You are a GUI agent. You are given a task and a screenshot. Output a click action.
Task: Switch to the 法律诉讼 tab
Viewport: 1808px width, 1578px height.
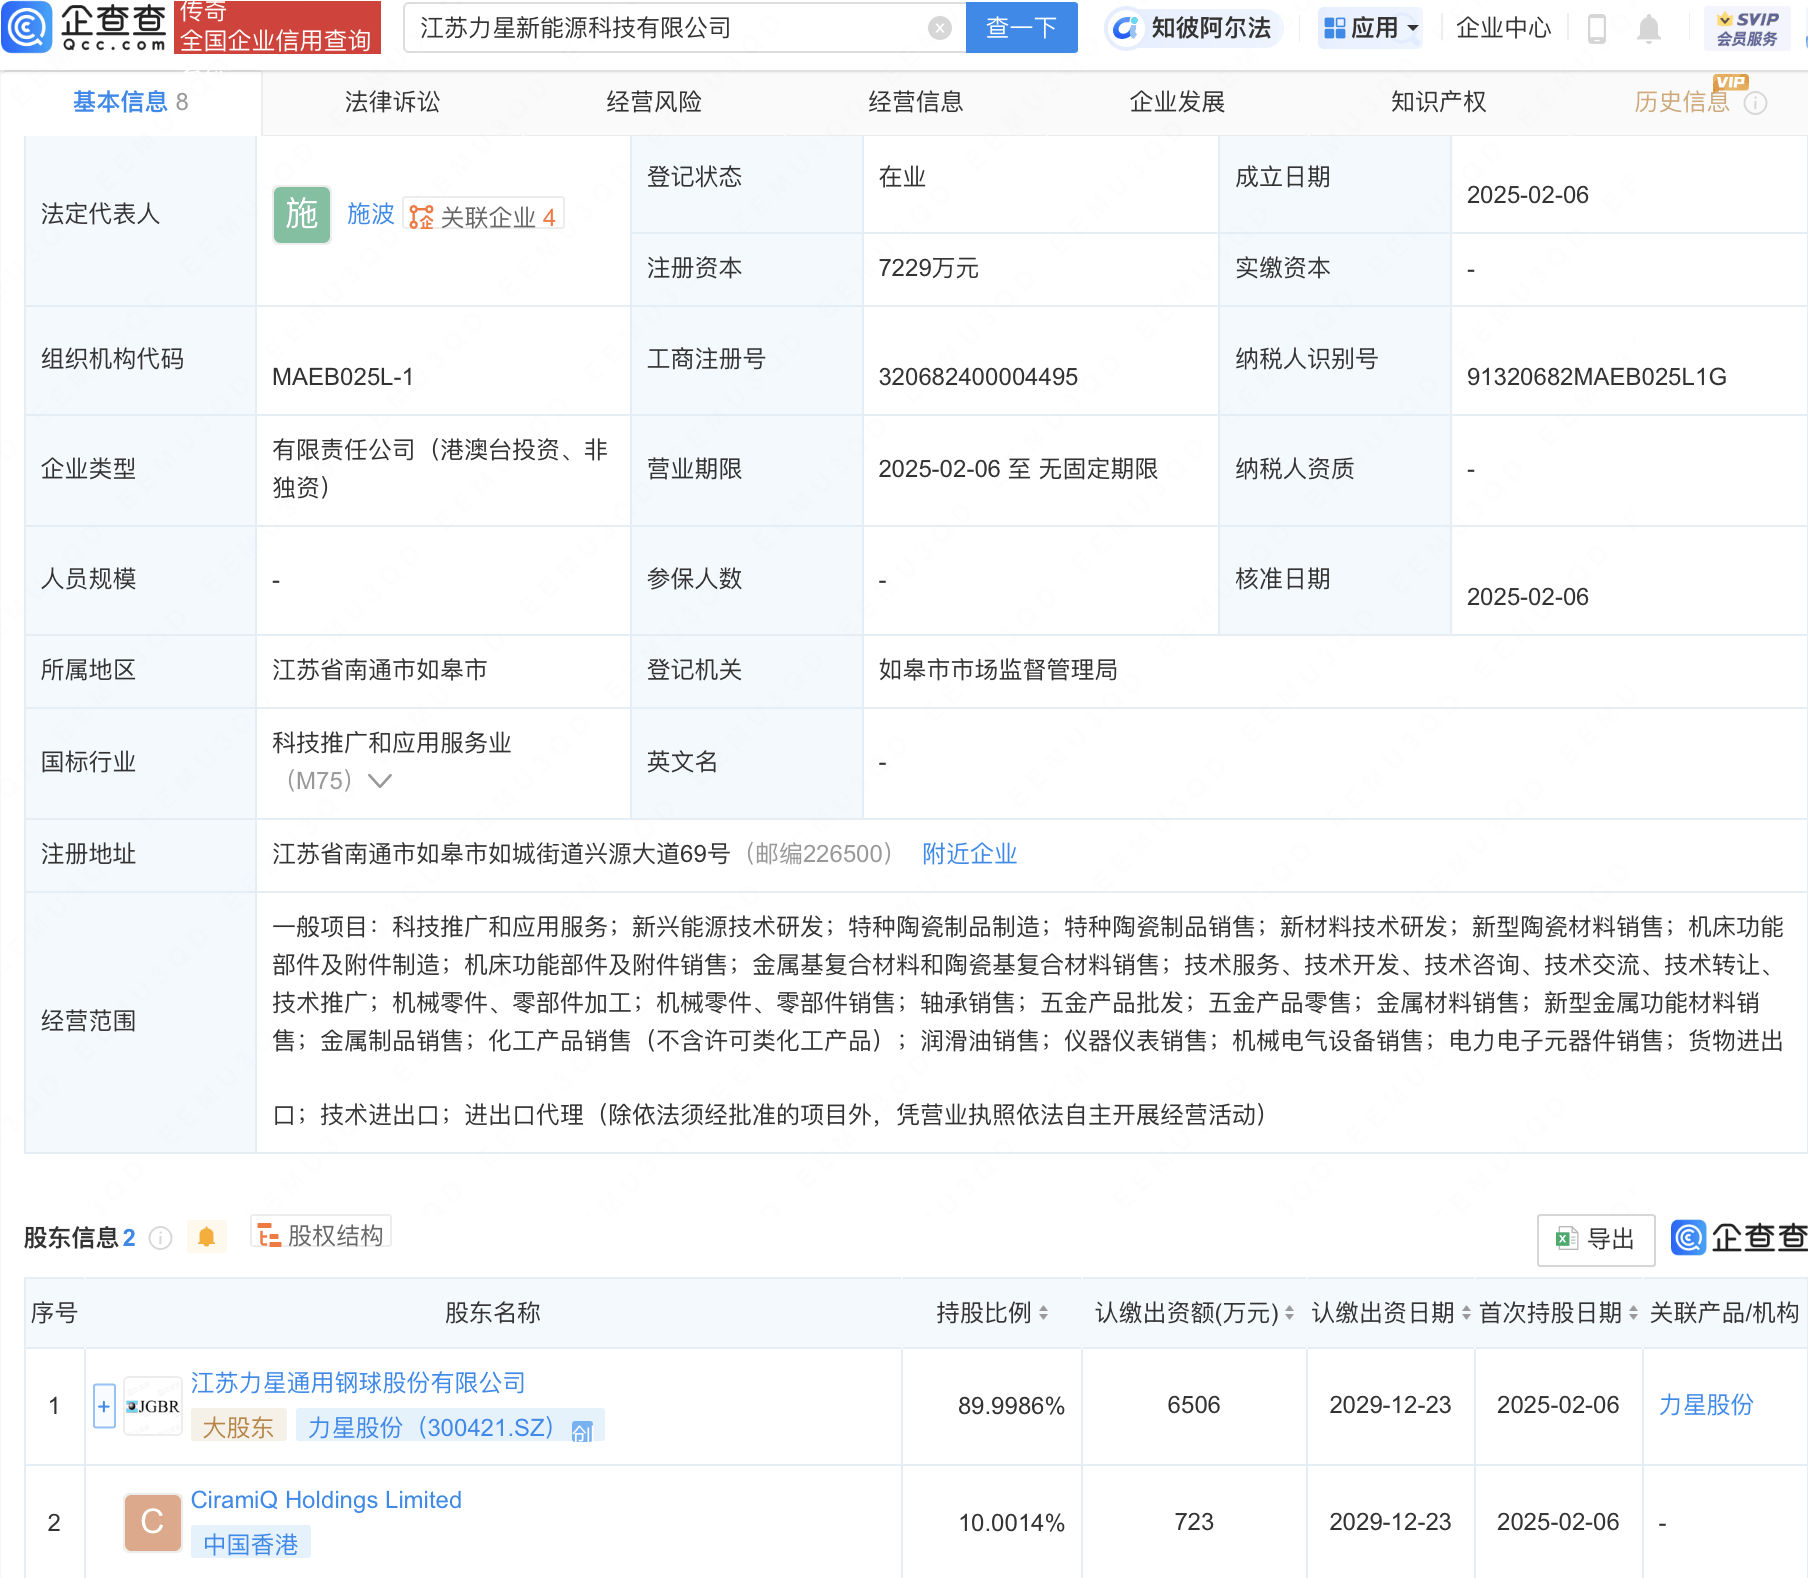click(x=391, y=101)
